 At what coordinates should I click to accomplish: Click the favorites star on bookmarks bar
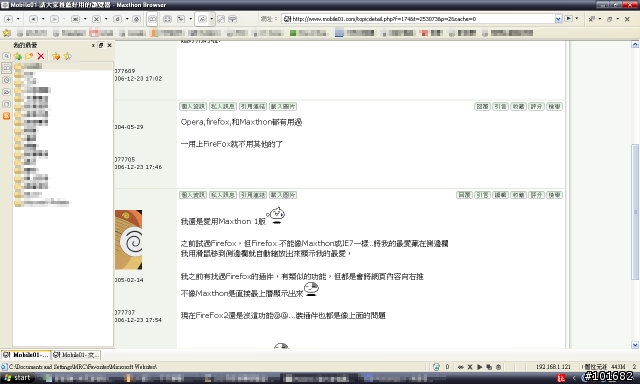[7, 33]
